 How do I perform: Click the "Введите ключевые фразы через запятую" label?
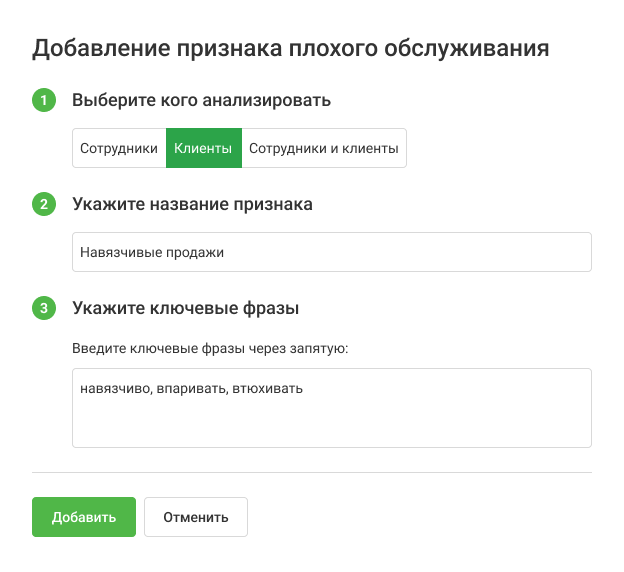(x=209, y=349)
